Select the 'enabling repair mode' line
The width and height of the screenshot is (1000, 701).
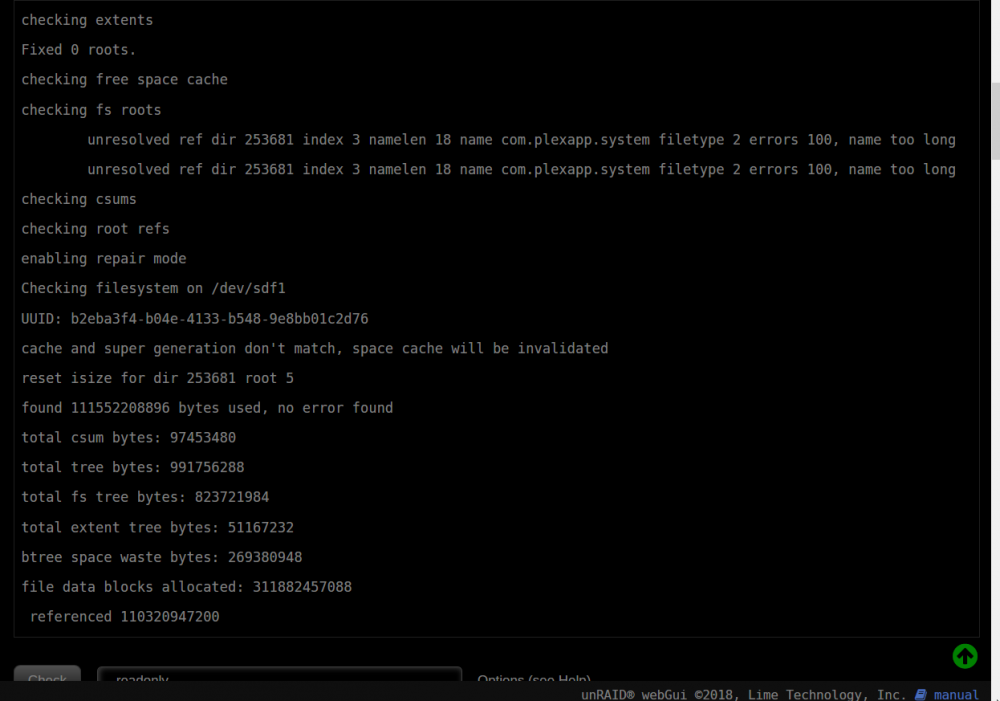point(104,259)
